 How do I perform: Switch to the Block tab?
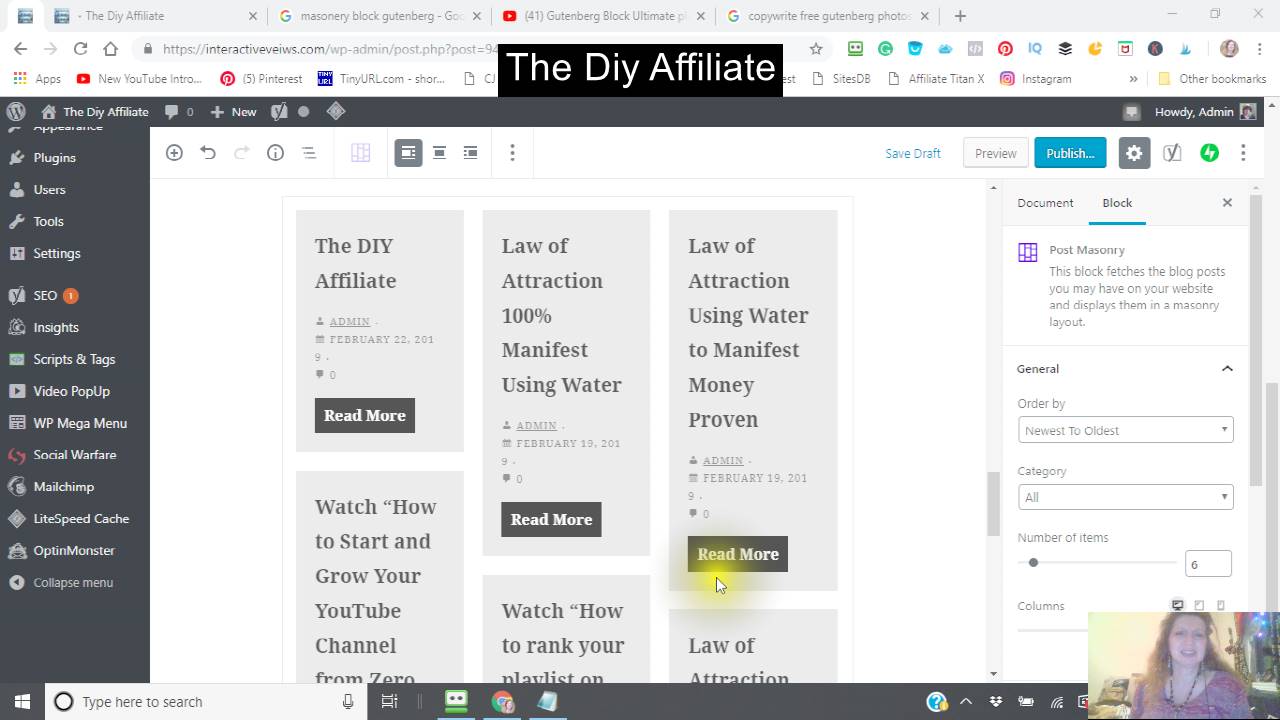tap(1117, 203)
